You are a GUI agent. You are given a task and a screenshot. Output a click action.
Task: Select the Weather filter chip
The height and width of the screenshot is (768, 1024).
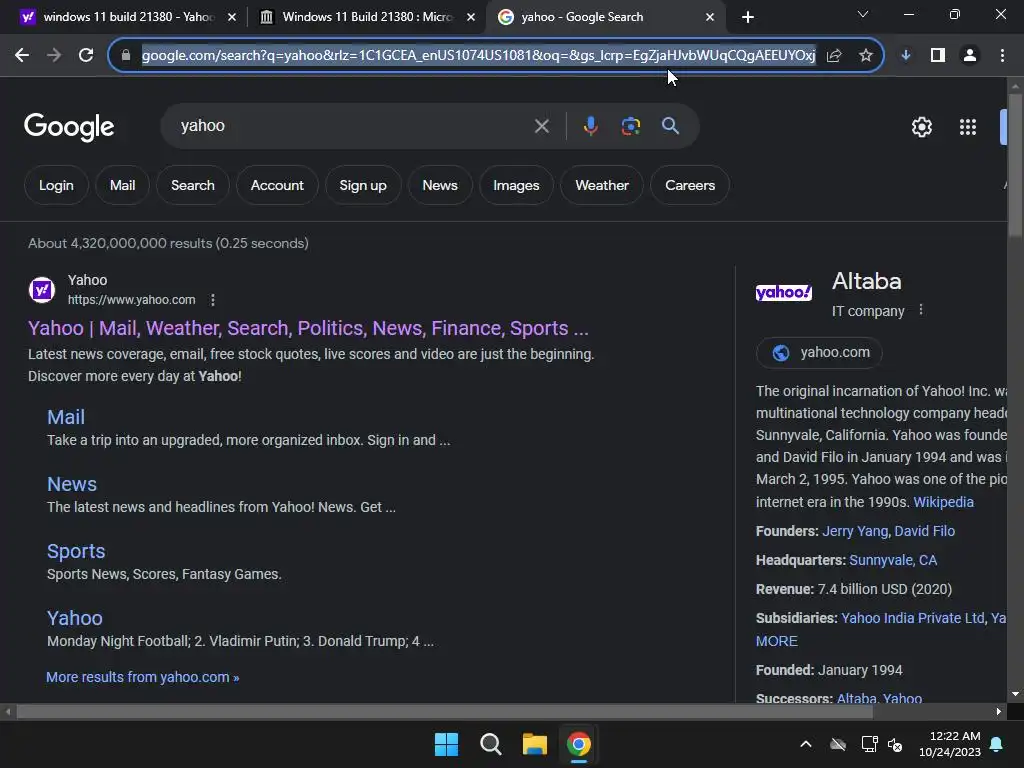tap(601, 185)
